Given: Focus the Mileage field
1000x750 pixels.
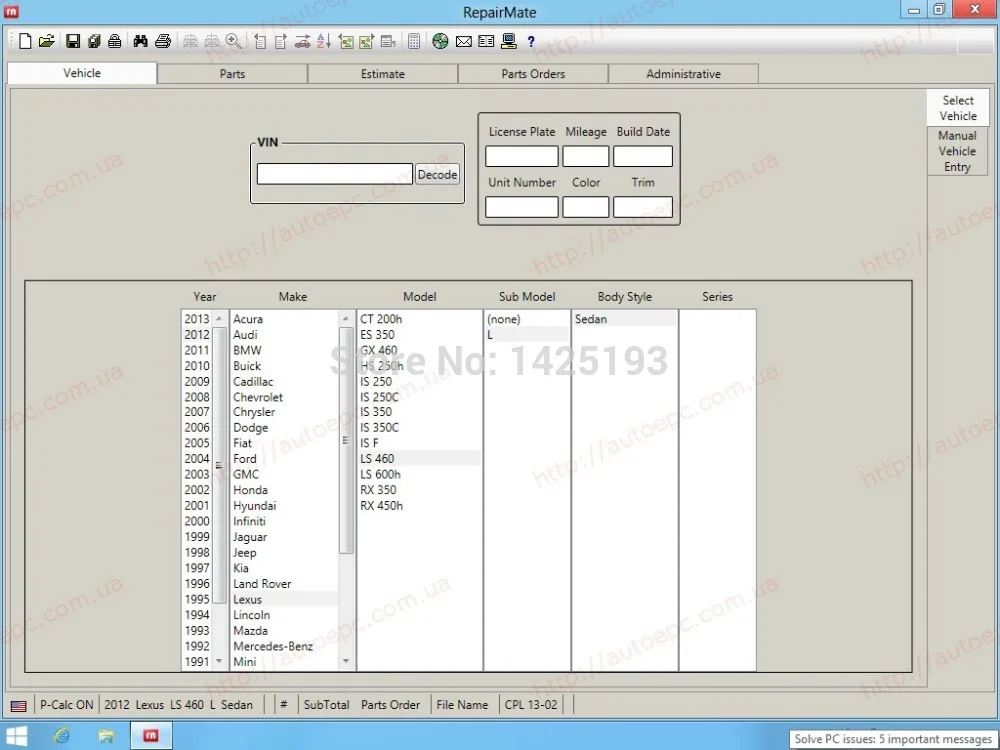Looking at the screenshot, I should tap(585, 156).
